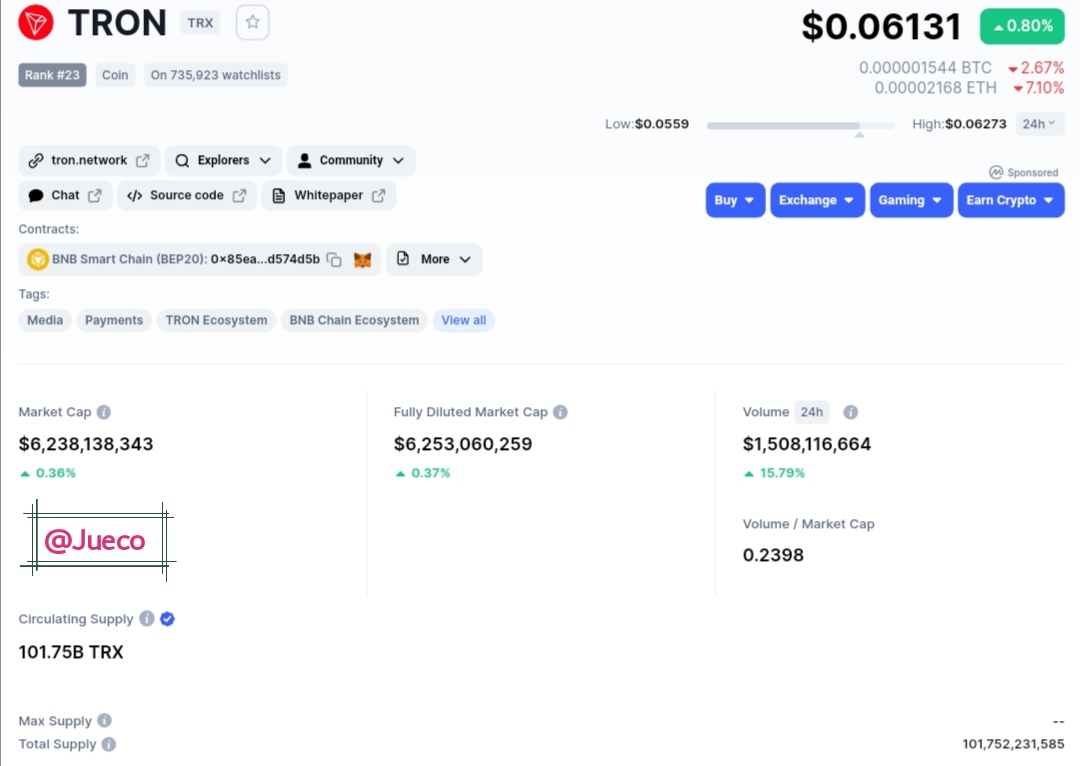The height and width of the screenshot is (766, 1080).
Task: Select the Media tag
Action: click(x=45, y=320)
